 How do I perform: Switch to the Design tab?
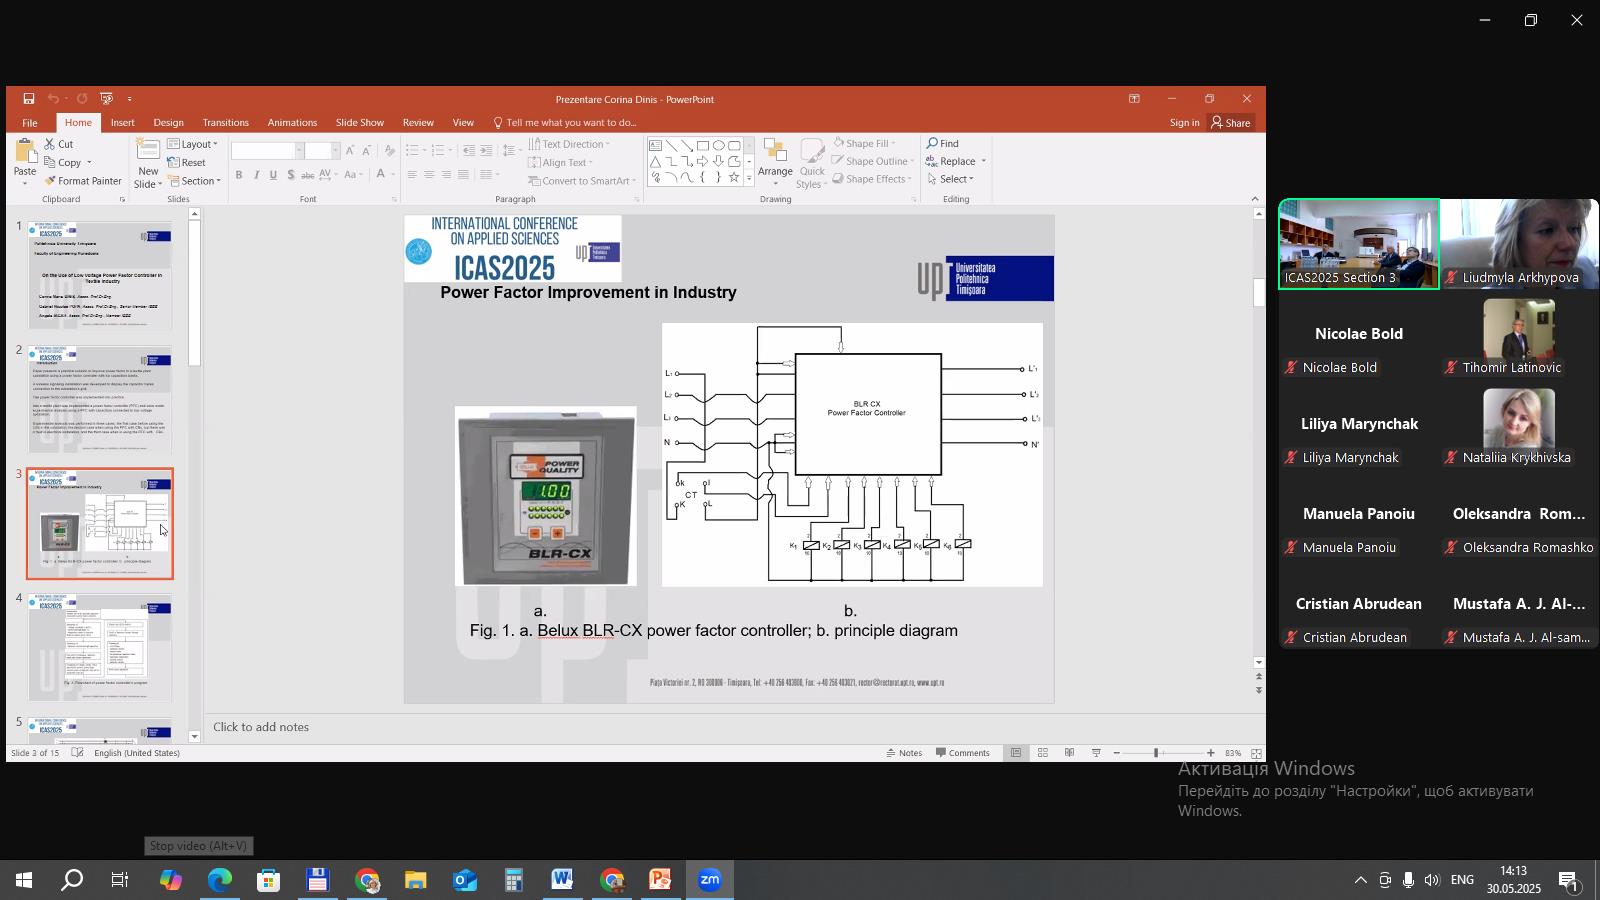coord(168,123)
